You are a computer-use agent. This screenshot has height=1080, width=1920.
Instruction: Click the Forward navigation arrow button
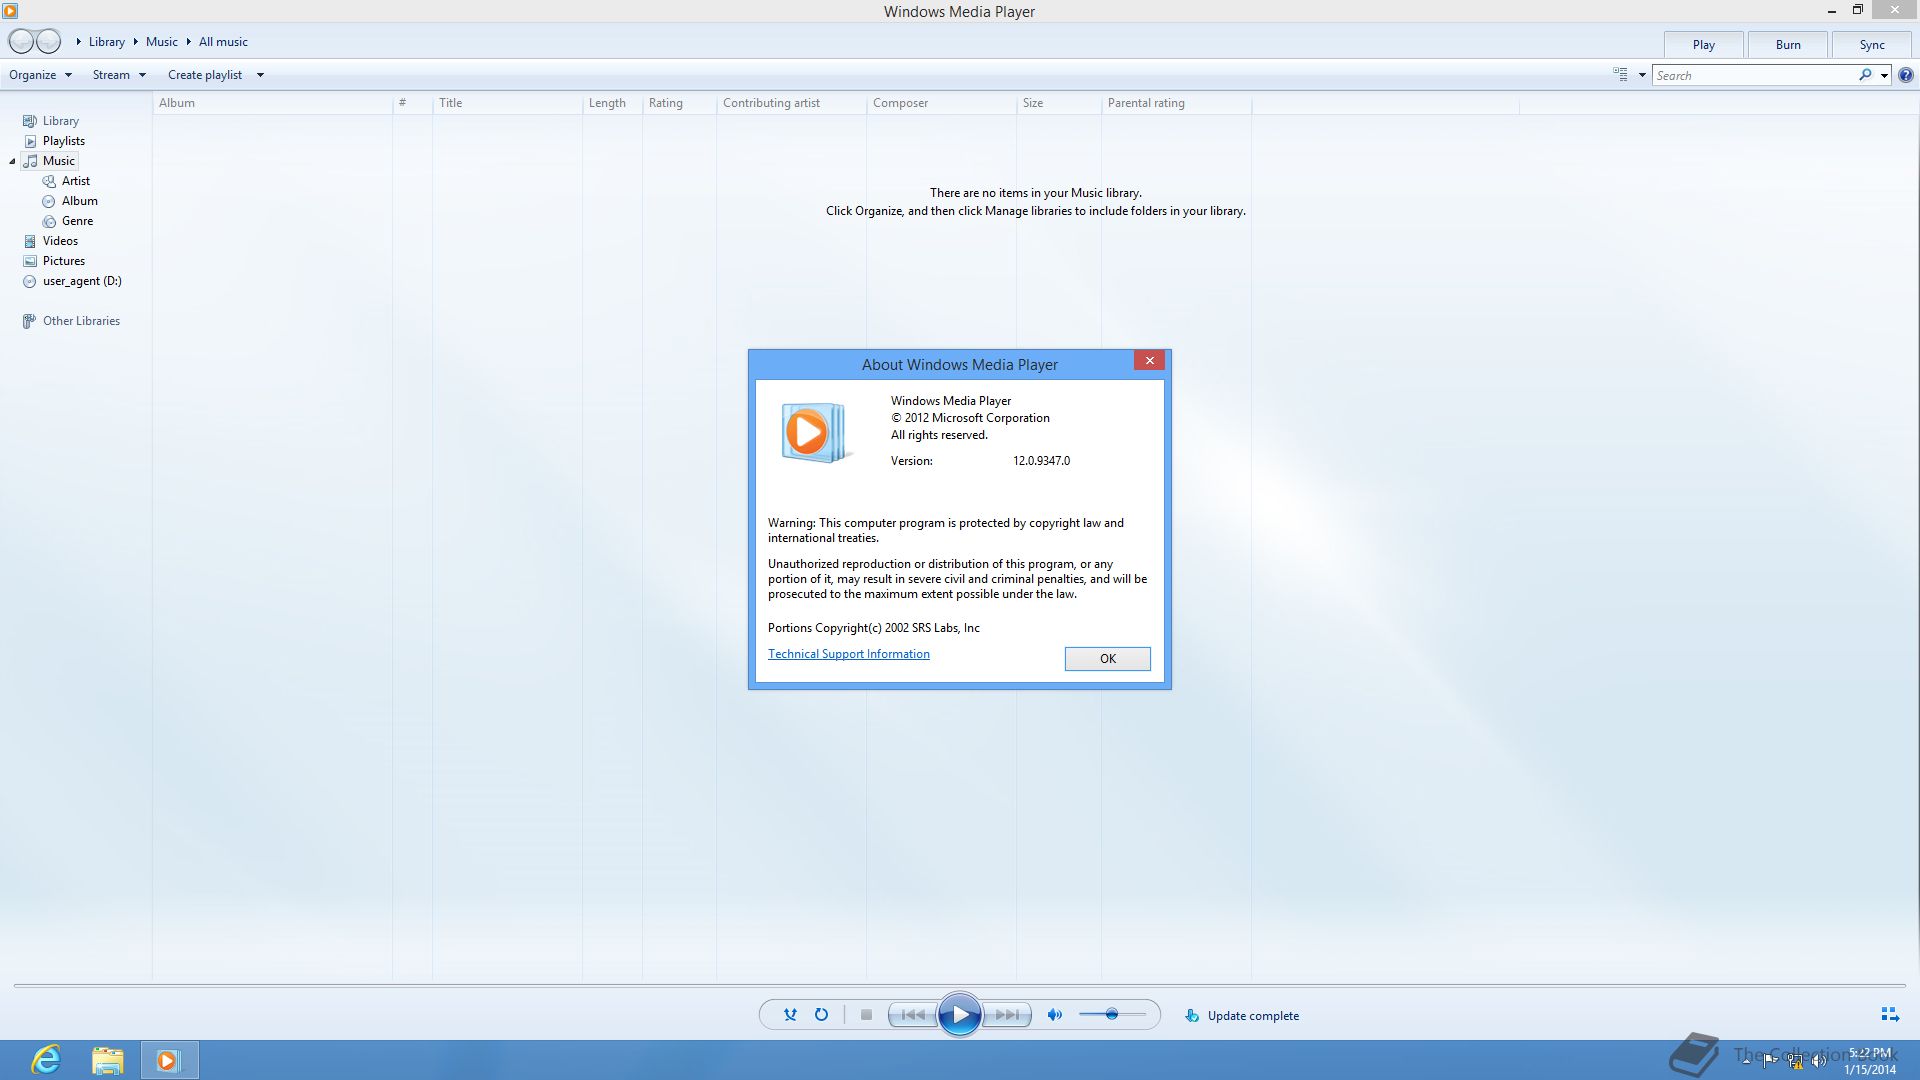pos(48,41)
